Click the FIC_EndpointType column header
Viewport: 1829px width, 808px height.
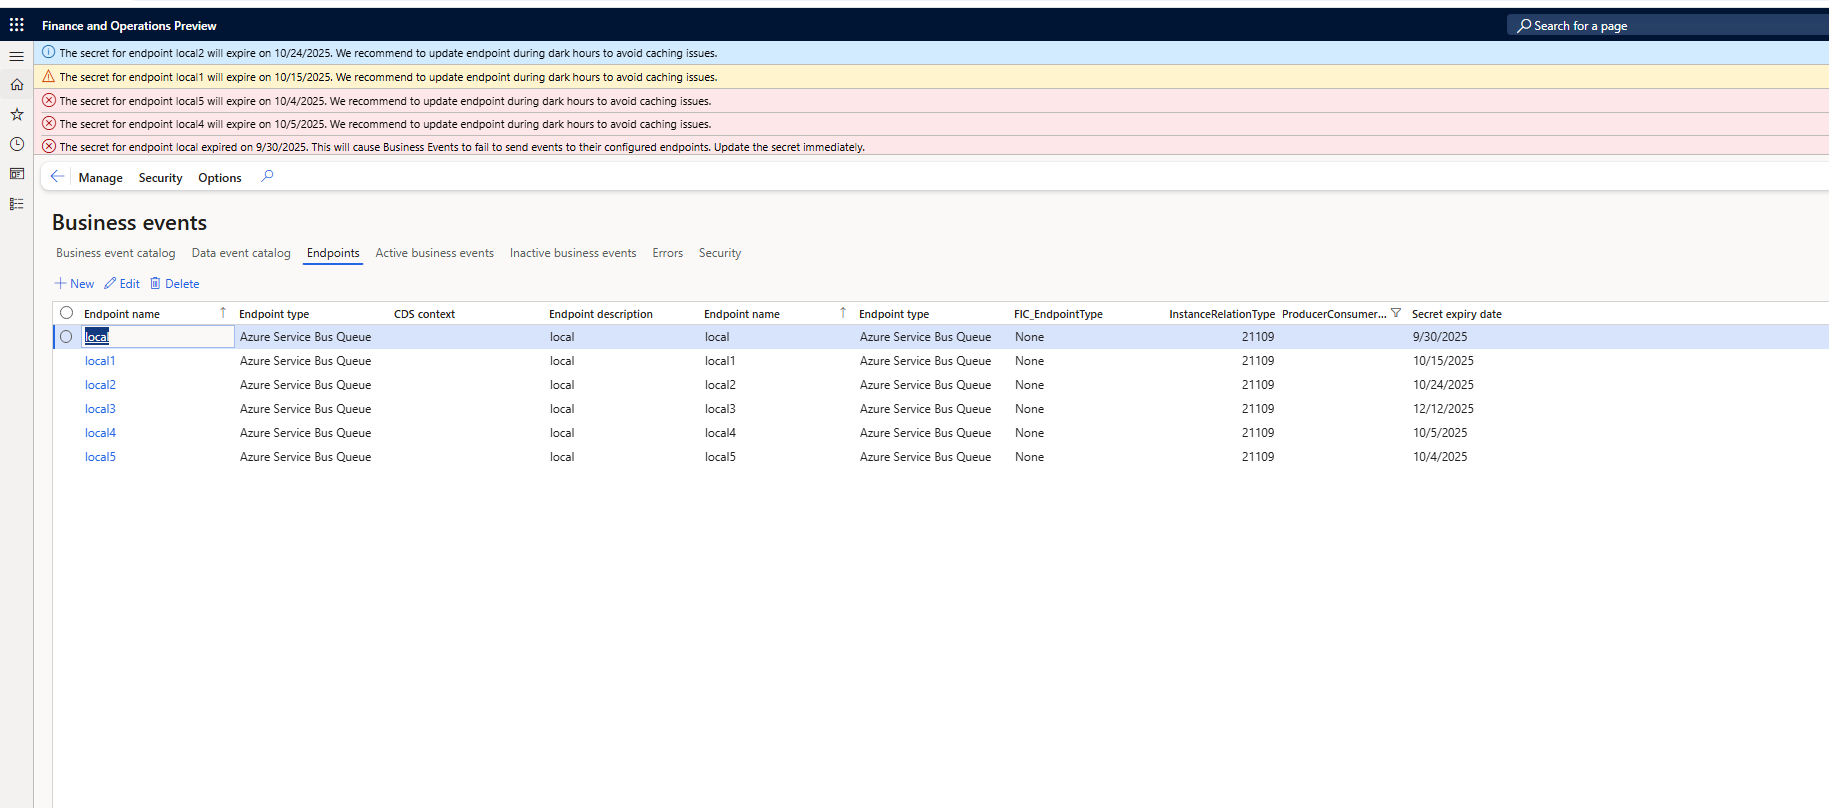pyautogui.click(x=1058, y=314)
